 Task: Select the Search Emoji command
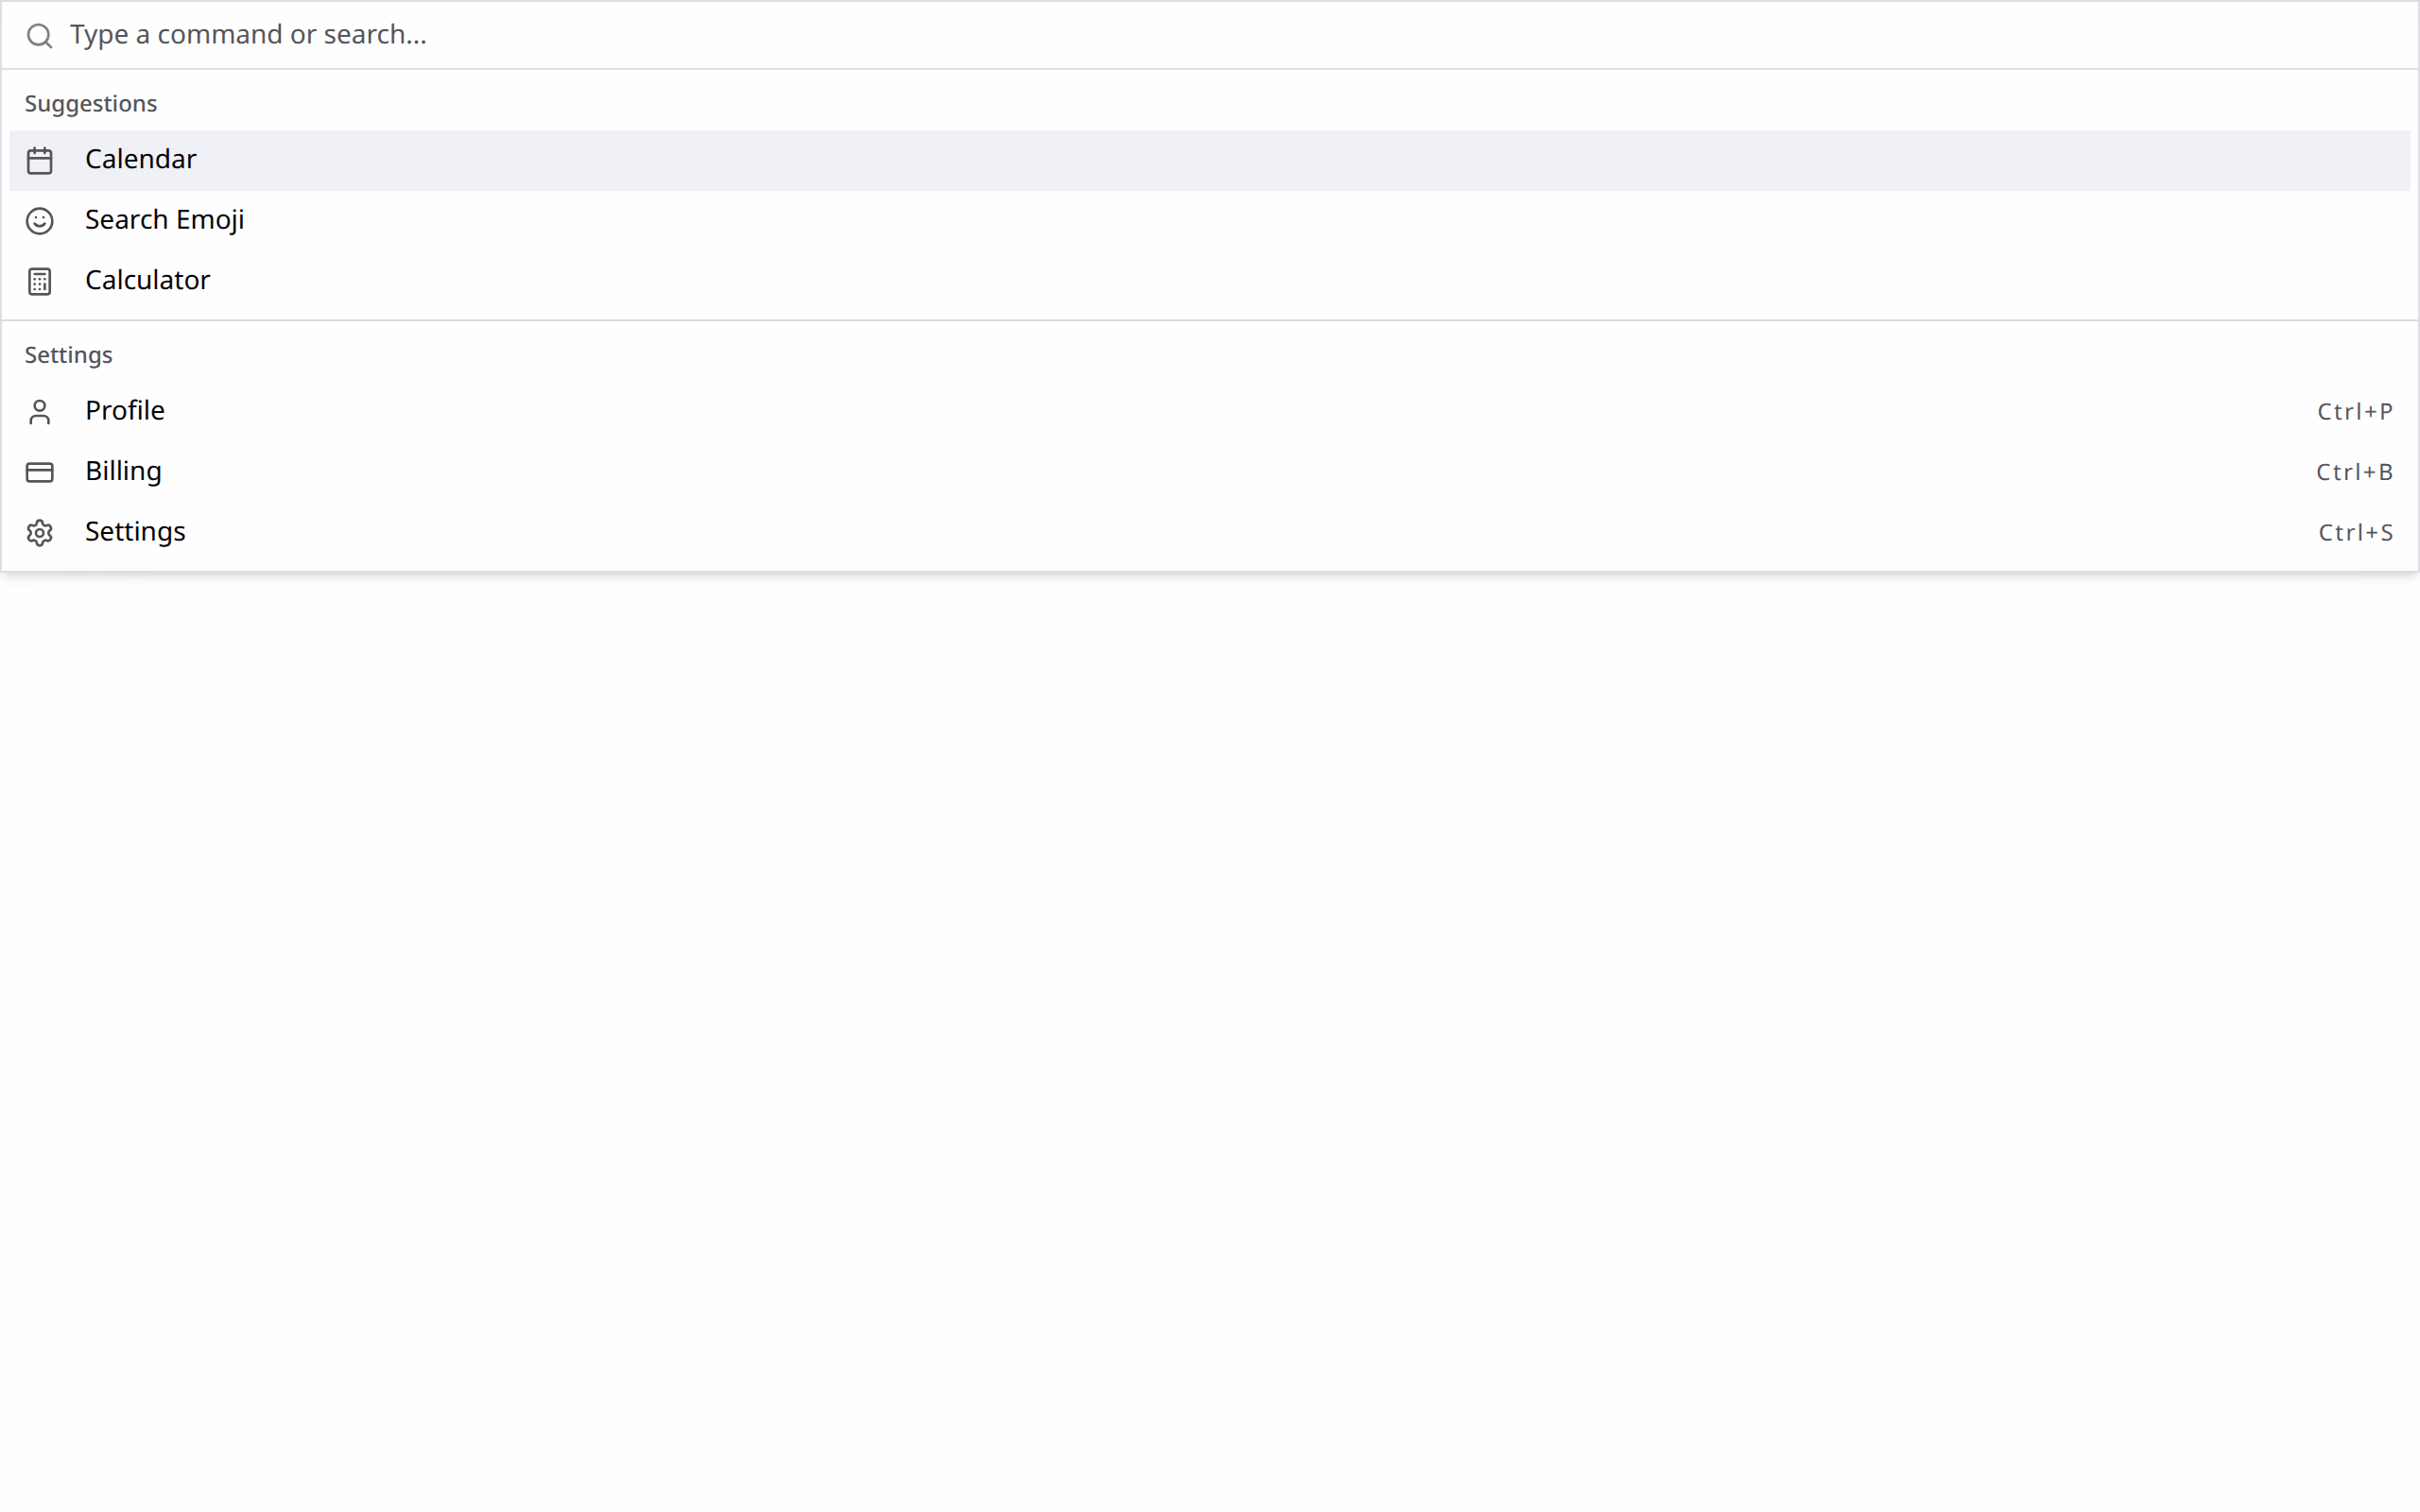point(1210,220)
